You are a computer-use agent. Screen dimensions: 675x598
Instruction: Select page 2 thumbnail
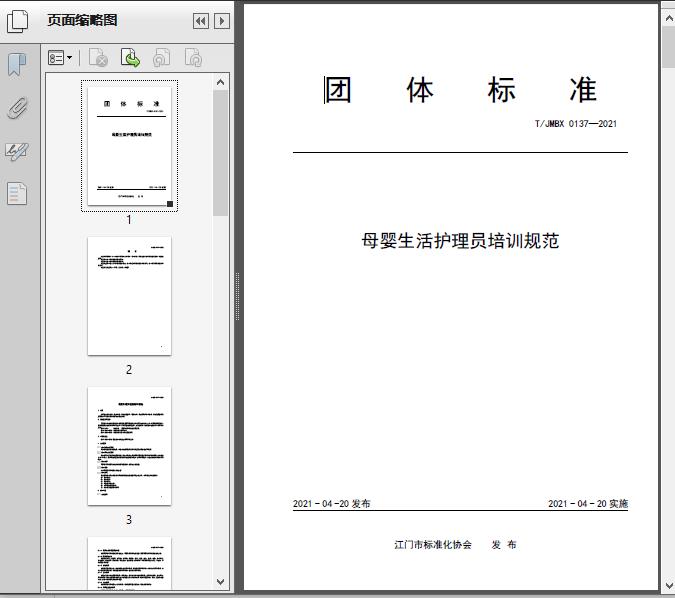(x=129, y=296)
